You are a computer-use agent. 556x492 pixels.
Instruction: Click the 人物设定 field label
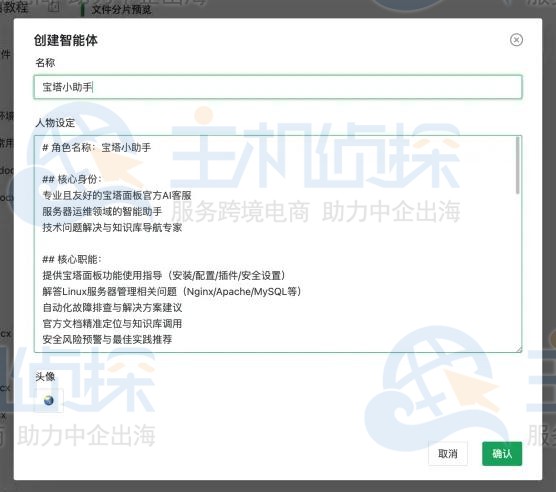click(x=55, y=123)
